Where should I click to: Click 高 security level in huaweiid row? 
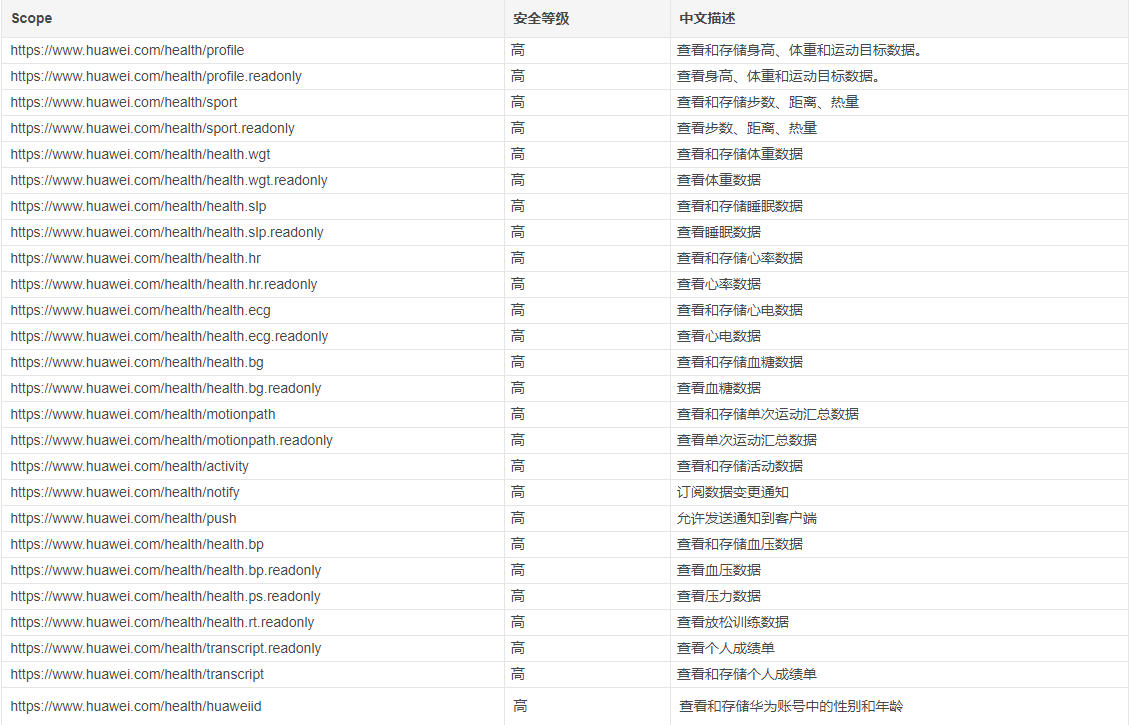520,706
